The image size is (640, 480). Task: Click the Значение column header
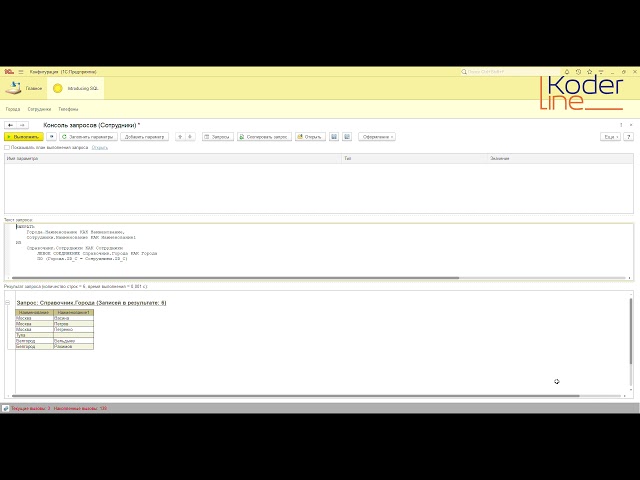(560, 158)
